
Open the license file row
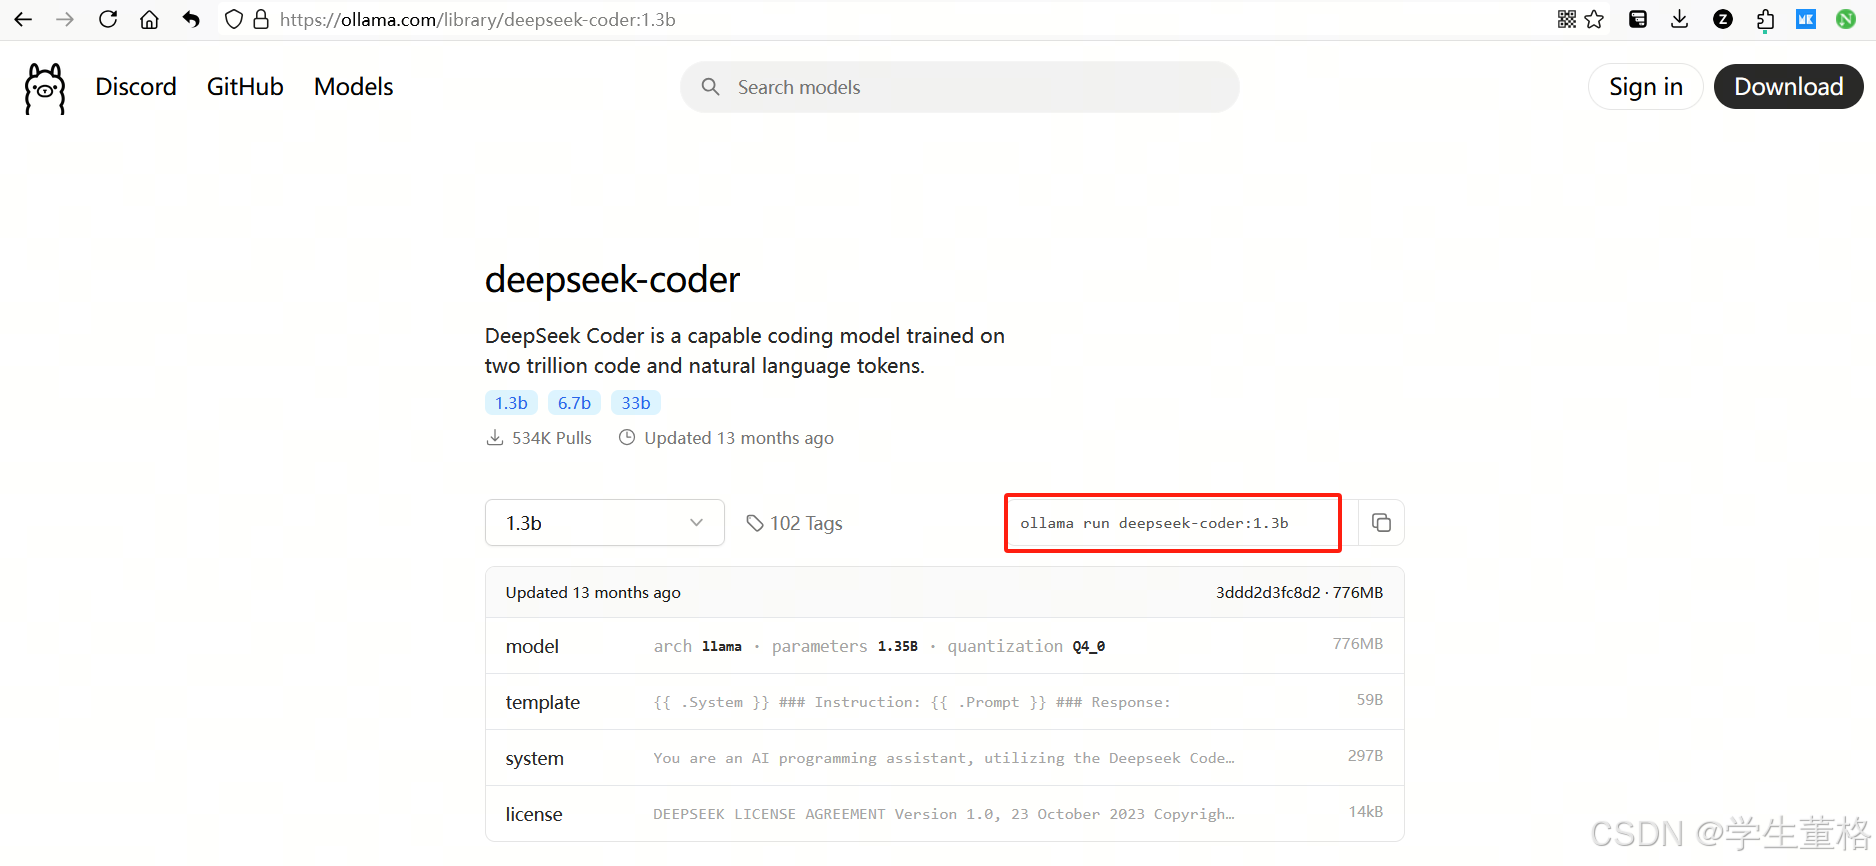pos(945,814)
